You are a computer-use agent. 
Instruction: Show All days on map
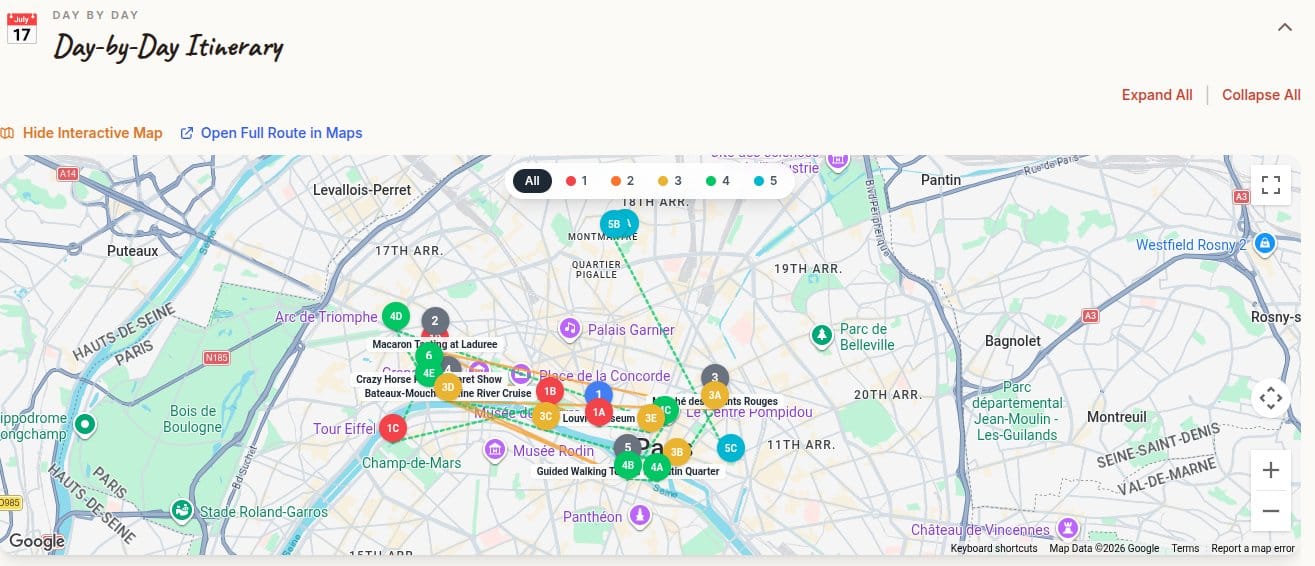(x=532, y=181)
